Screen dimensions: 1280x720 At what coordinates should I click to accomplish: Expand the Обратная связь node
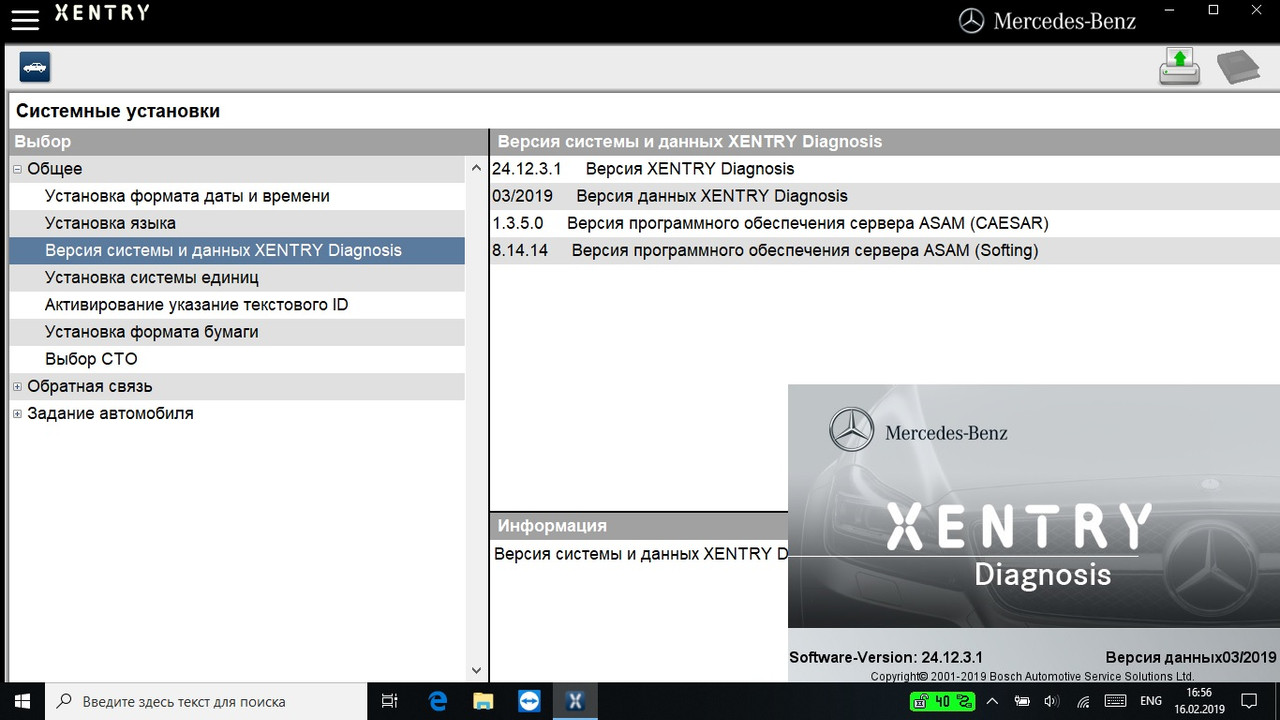17,386
